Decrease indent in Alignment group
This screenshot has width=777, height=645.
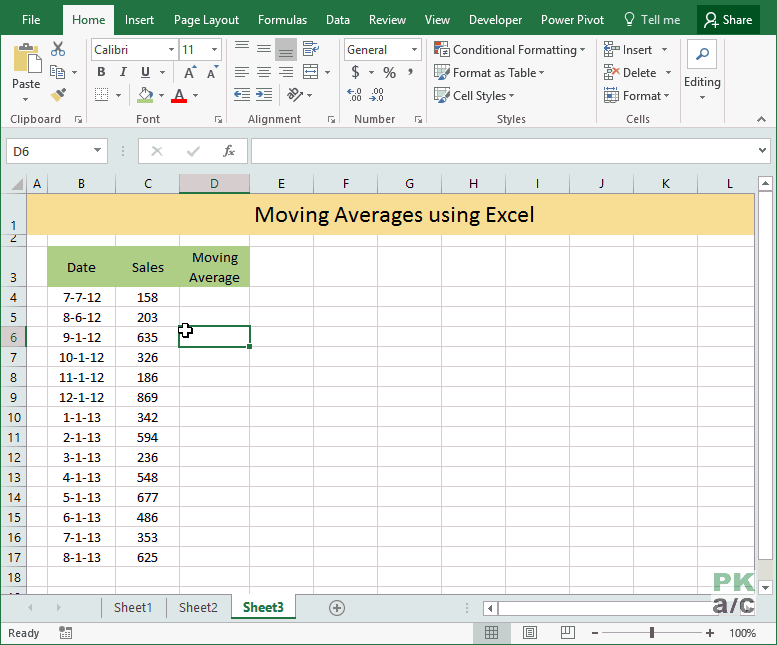coord(242,95)
